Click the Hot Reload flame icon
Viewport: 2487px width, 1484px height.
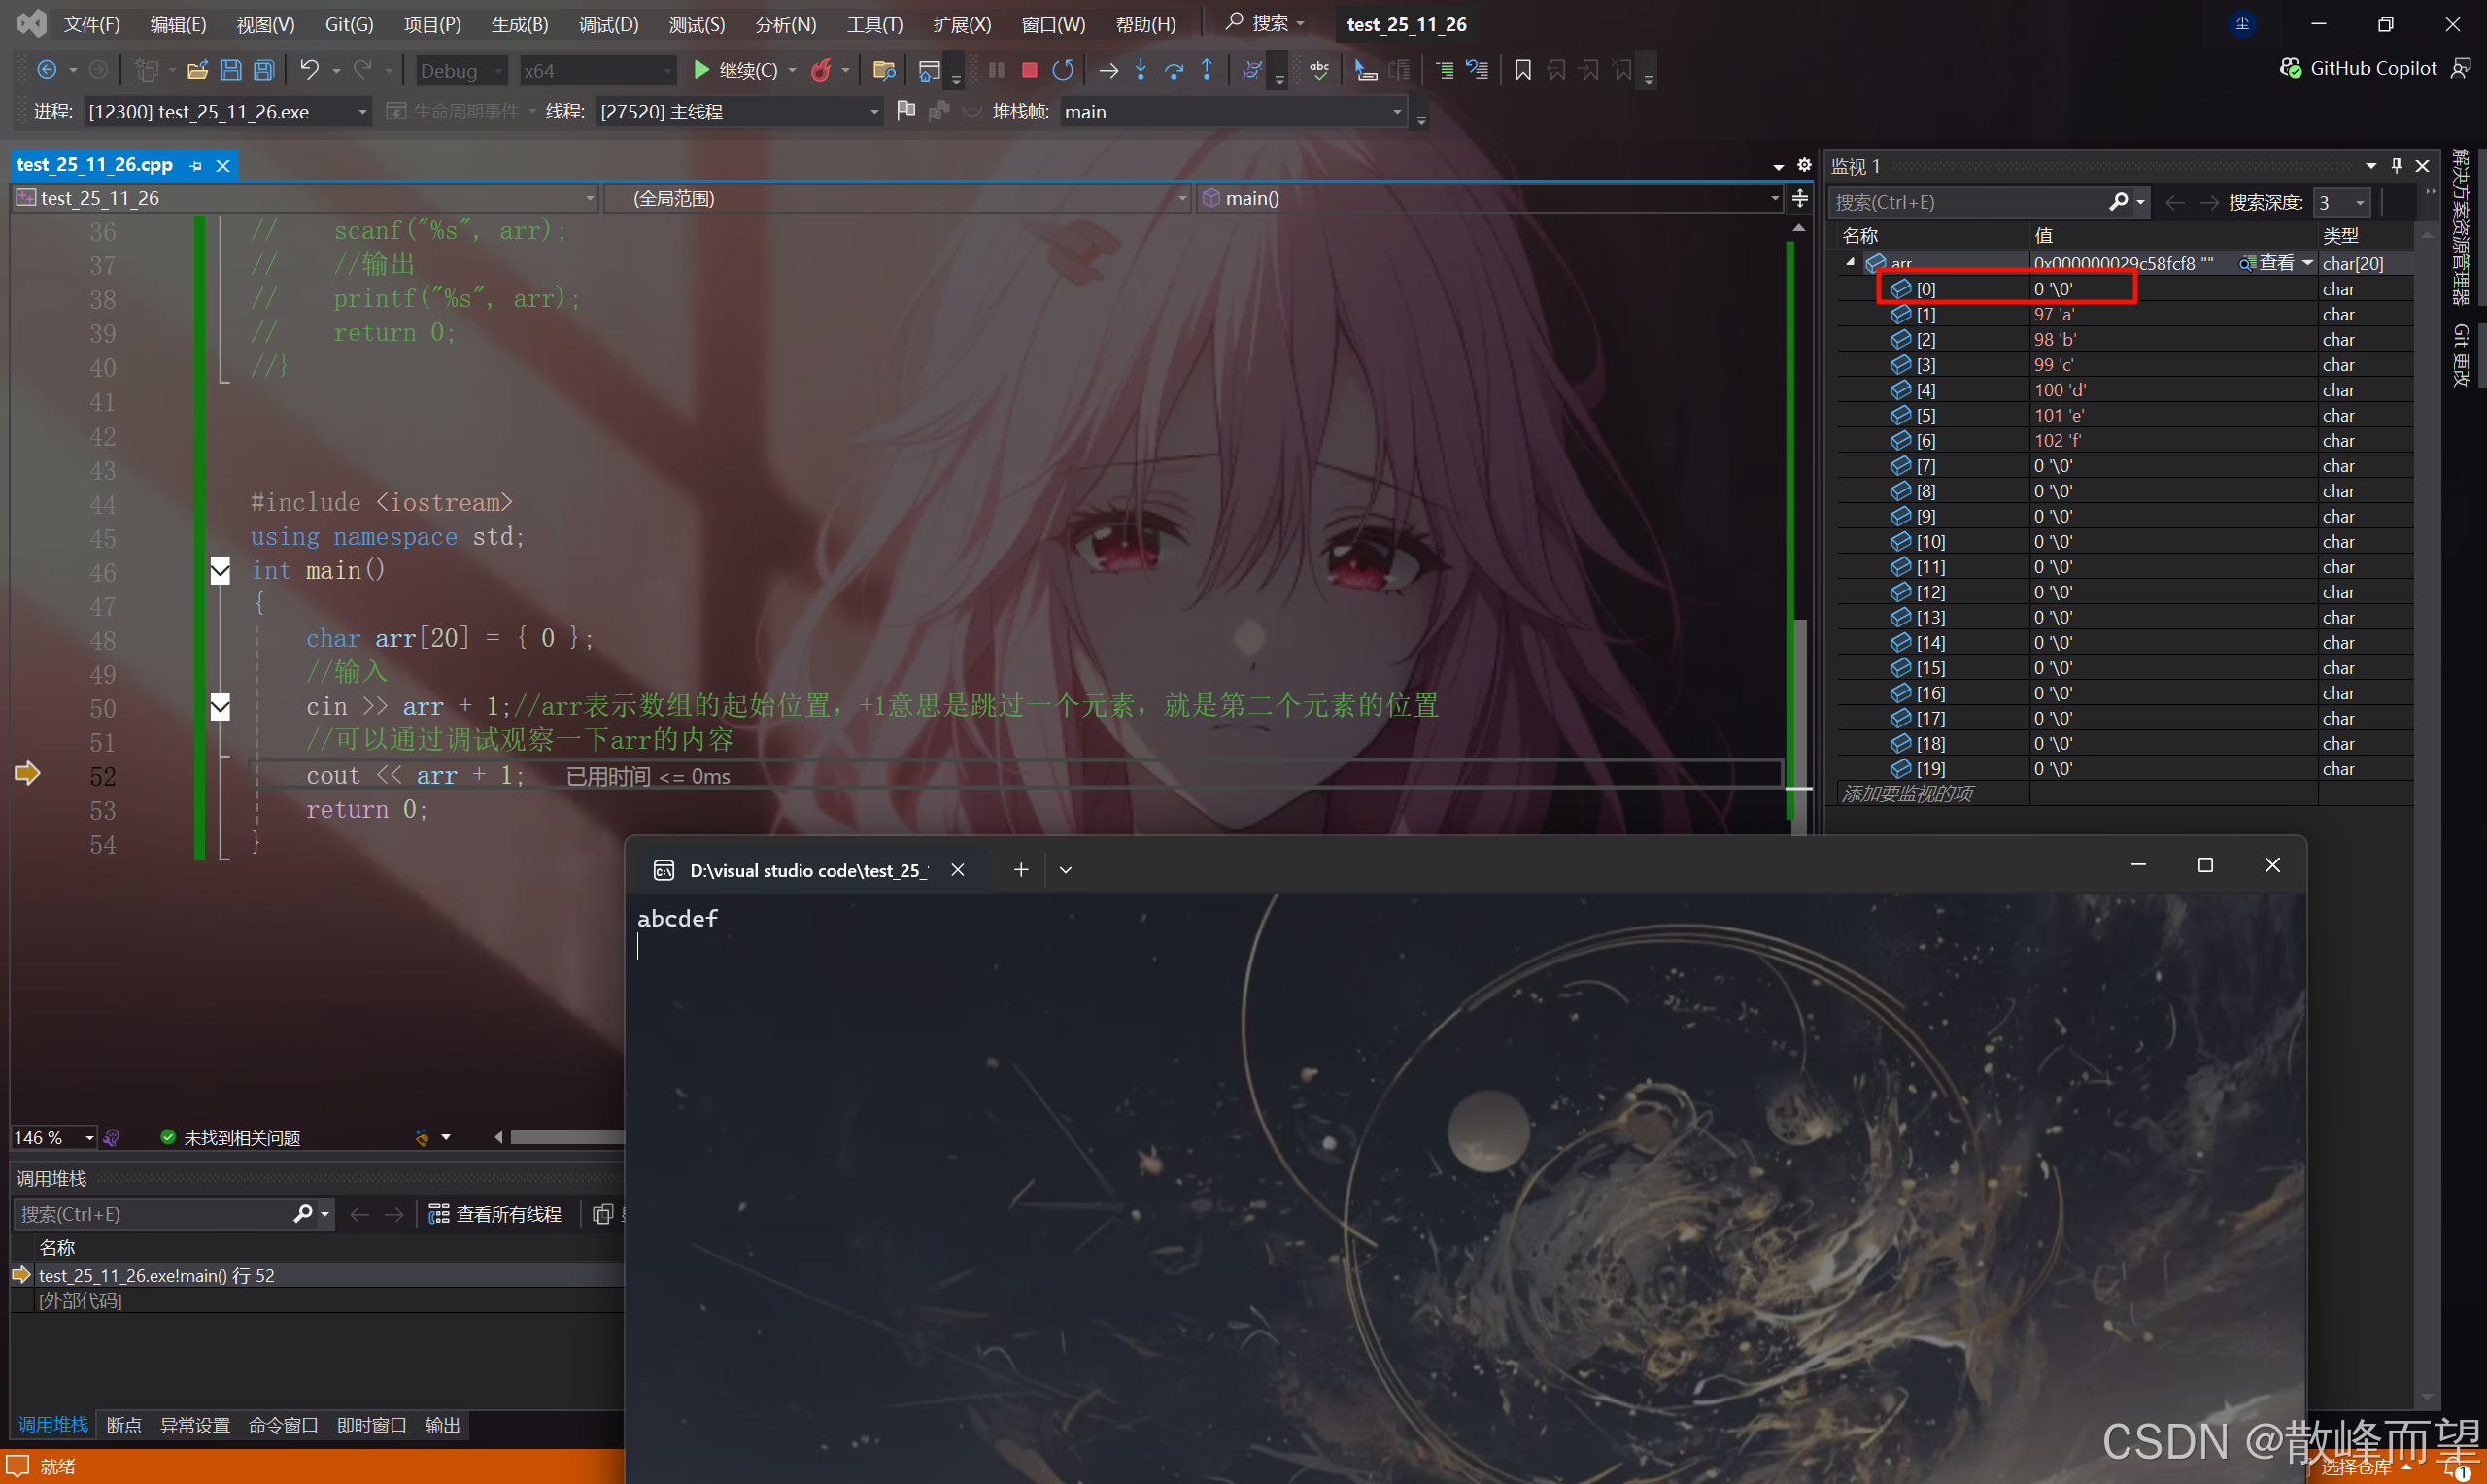pos(821,70)
